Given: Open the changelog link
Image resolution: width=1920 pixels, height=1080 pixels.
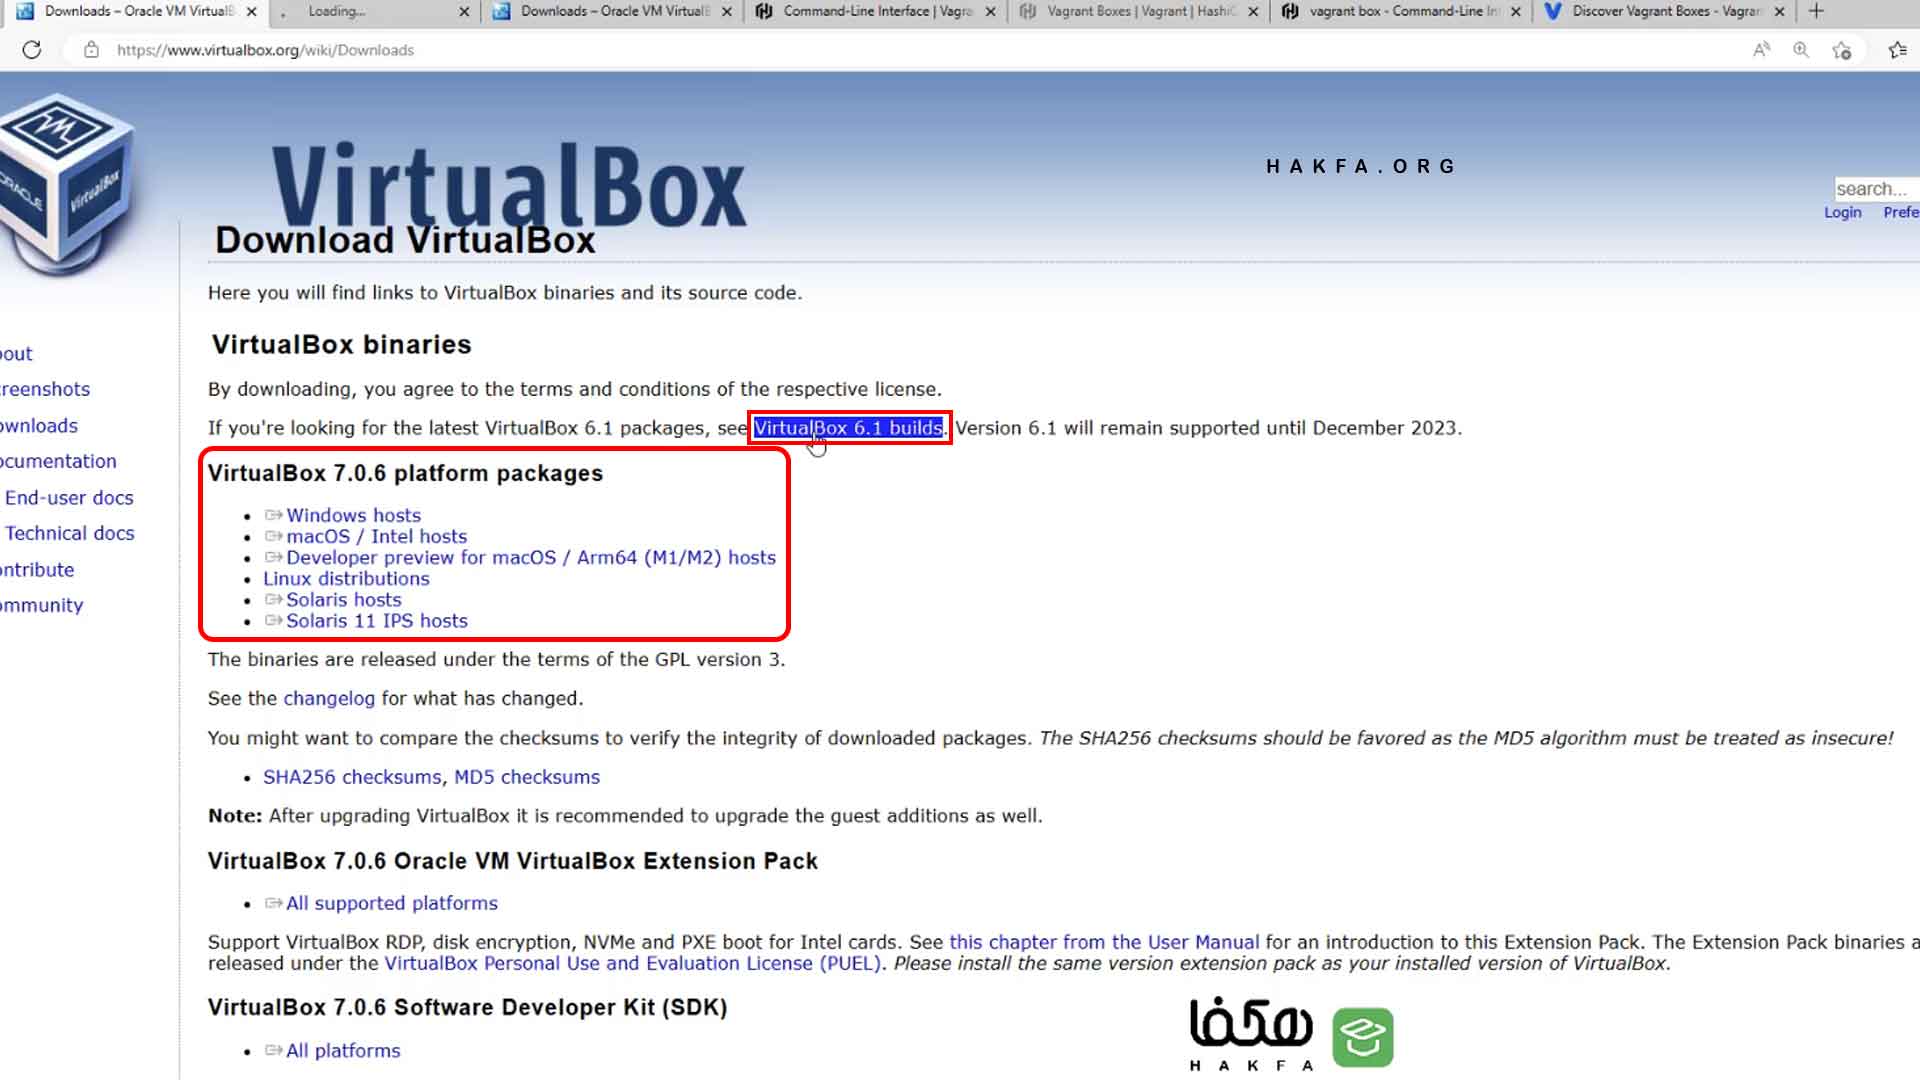Looking at the screenshot, I should [329, 698].
